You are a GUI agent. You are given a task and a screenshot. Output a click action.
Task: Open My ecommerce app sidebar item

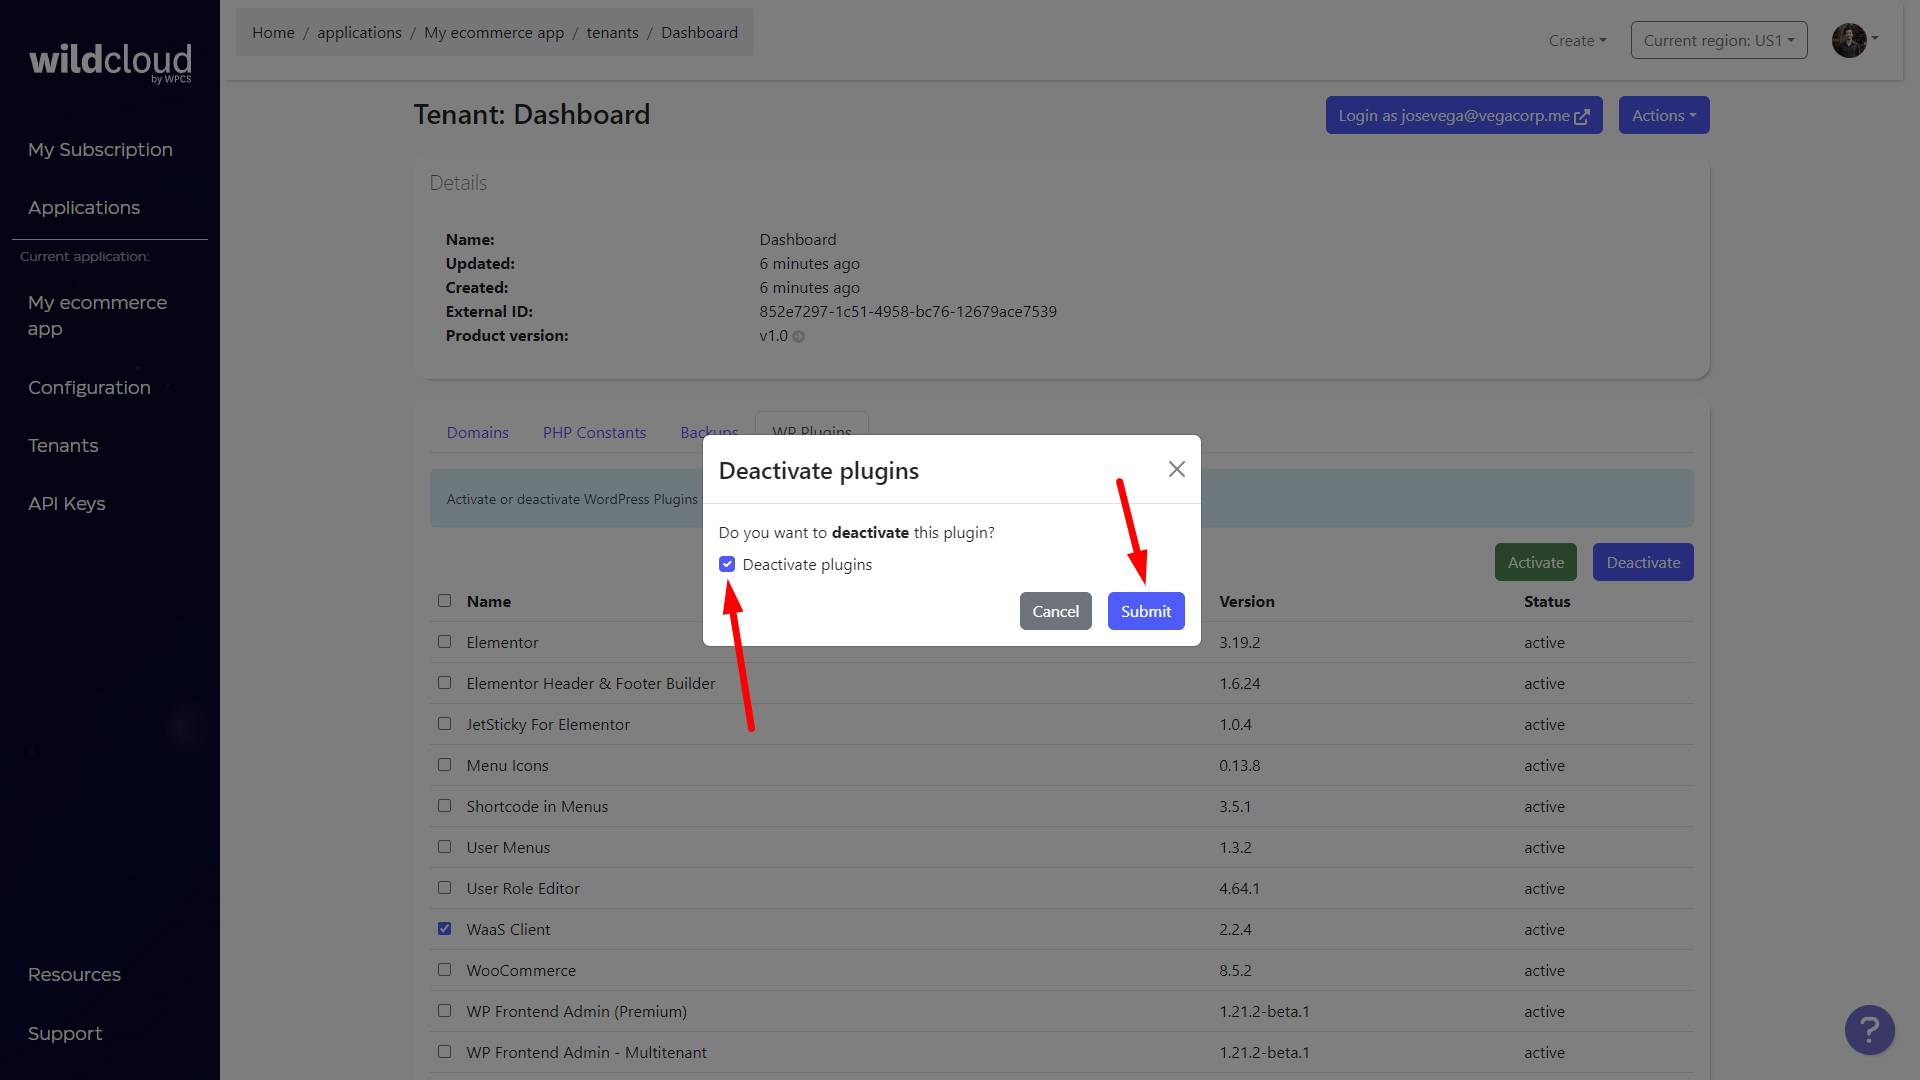[97, 316]
